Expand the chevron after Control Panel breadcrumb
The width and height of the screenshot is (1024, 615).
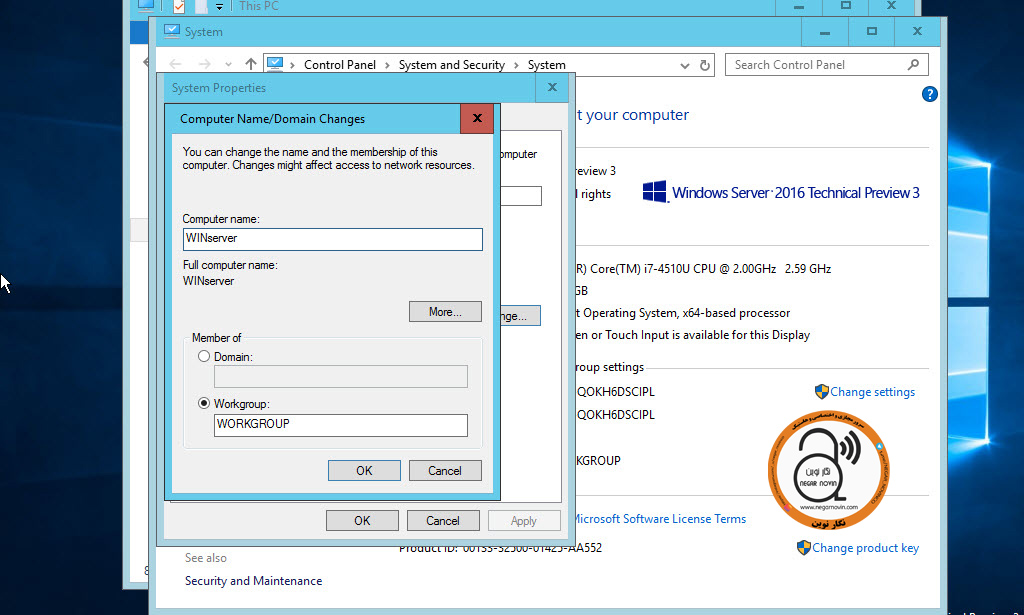pos(387,65)
